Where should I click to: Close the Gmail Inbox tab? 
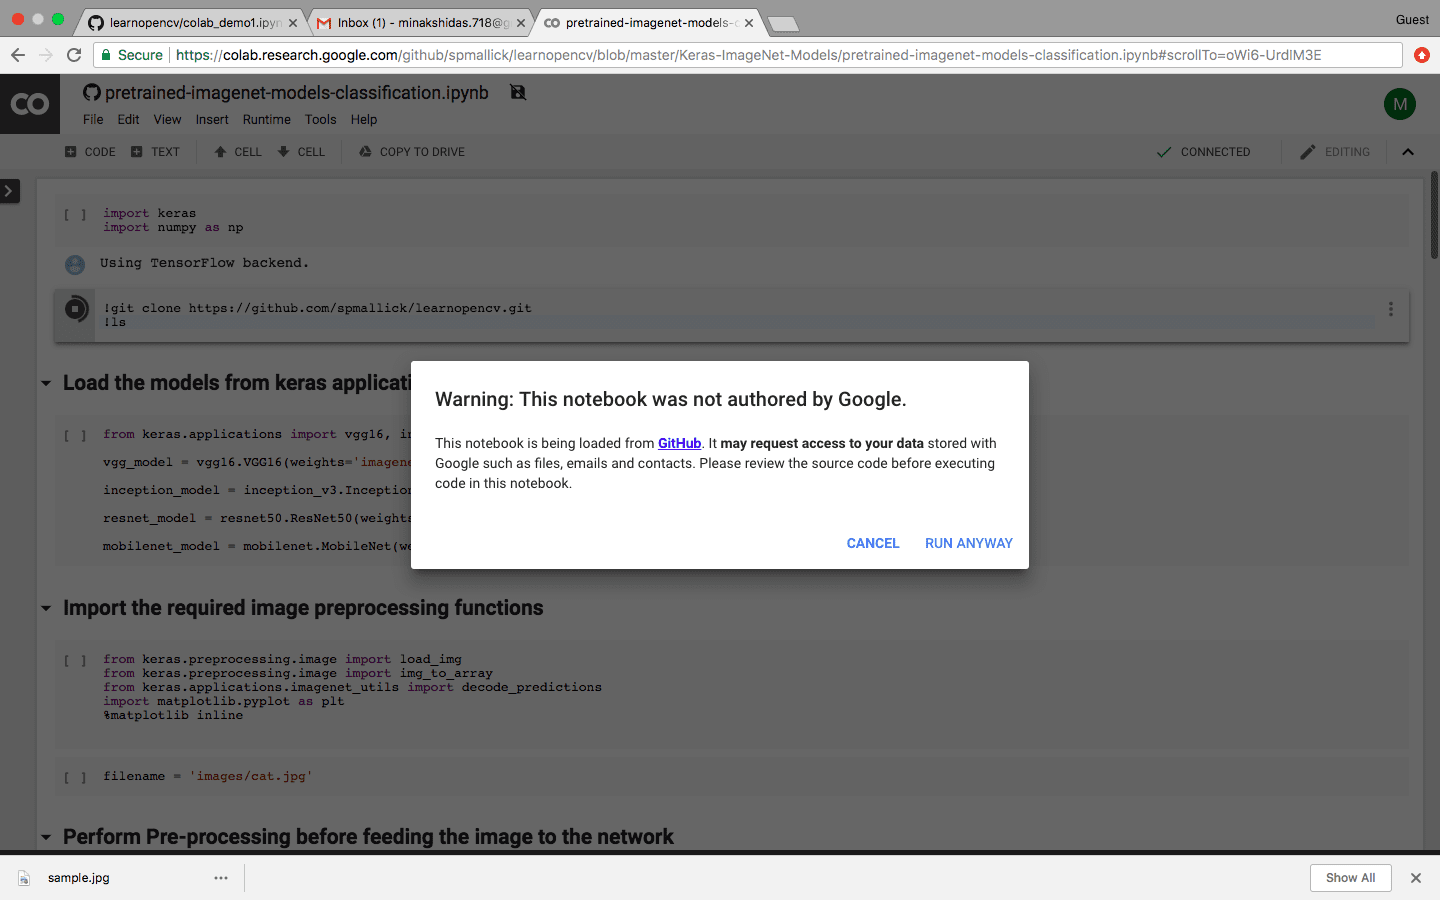pyautogui.click(x=521, y=23)
